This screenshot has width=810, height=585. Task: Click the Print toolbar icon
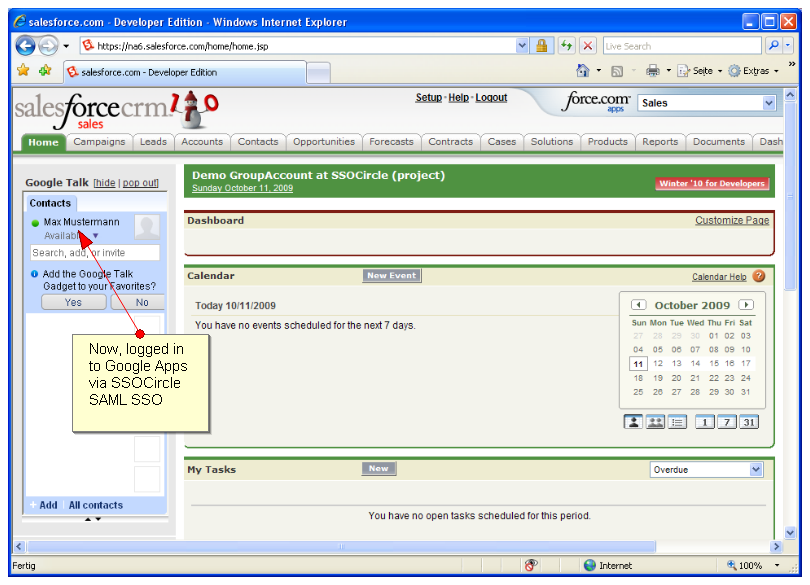pyautogui.click(x=653, y=71)
